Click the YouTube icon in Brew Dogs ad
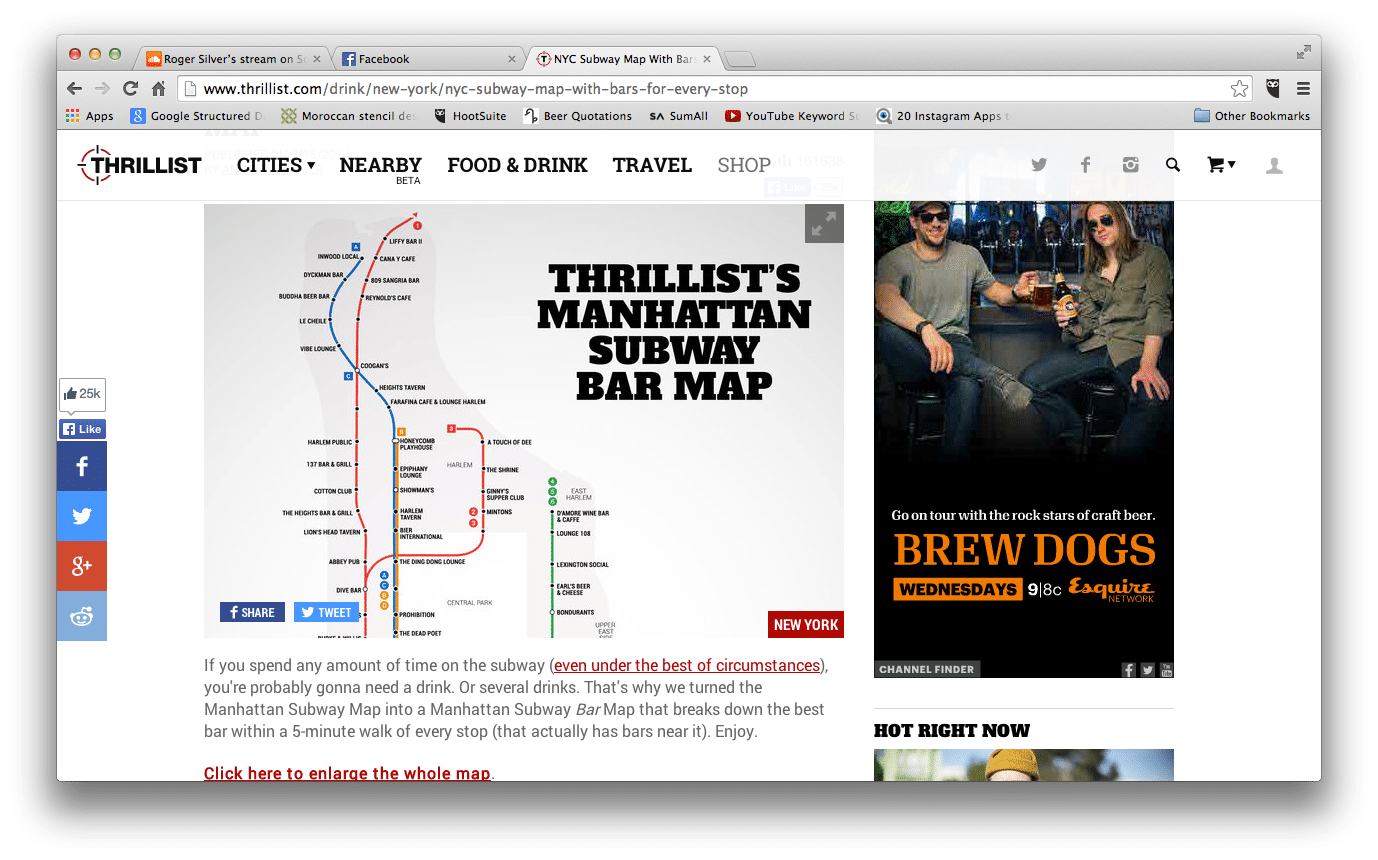The image size is (1378, 860). click(x=1166, y=670)
